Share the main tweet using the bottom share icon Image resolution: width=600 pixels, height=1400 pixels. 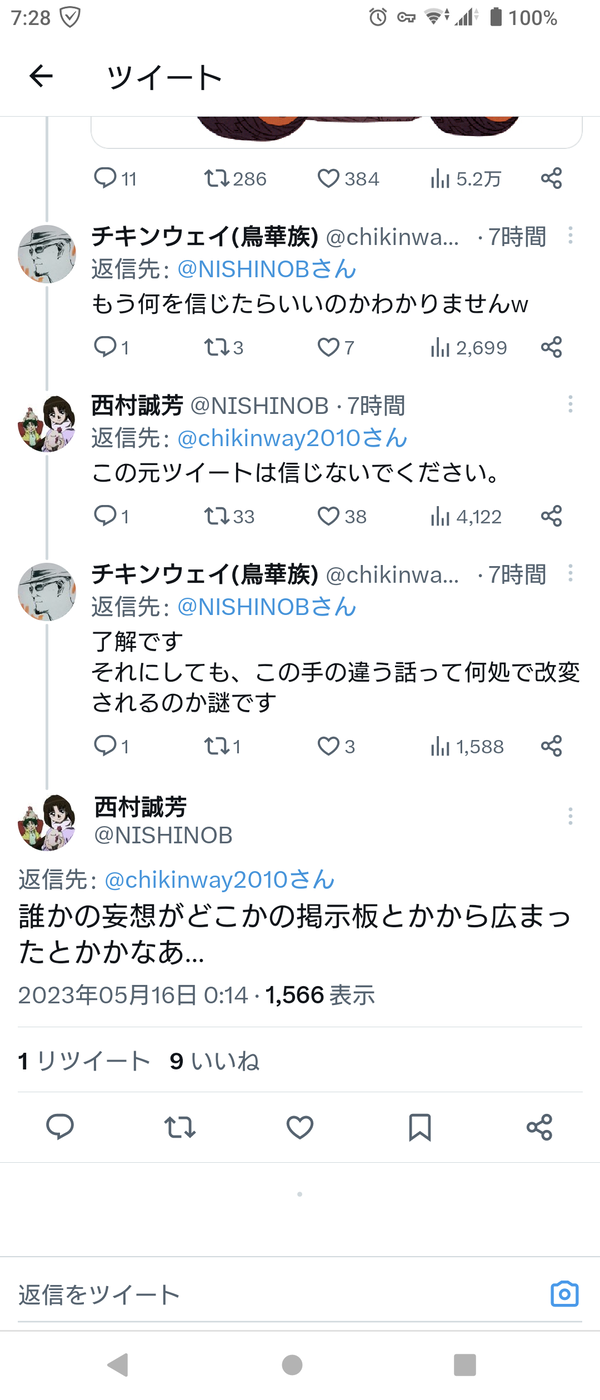point(539,1128)
